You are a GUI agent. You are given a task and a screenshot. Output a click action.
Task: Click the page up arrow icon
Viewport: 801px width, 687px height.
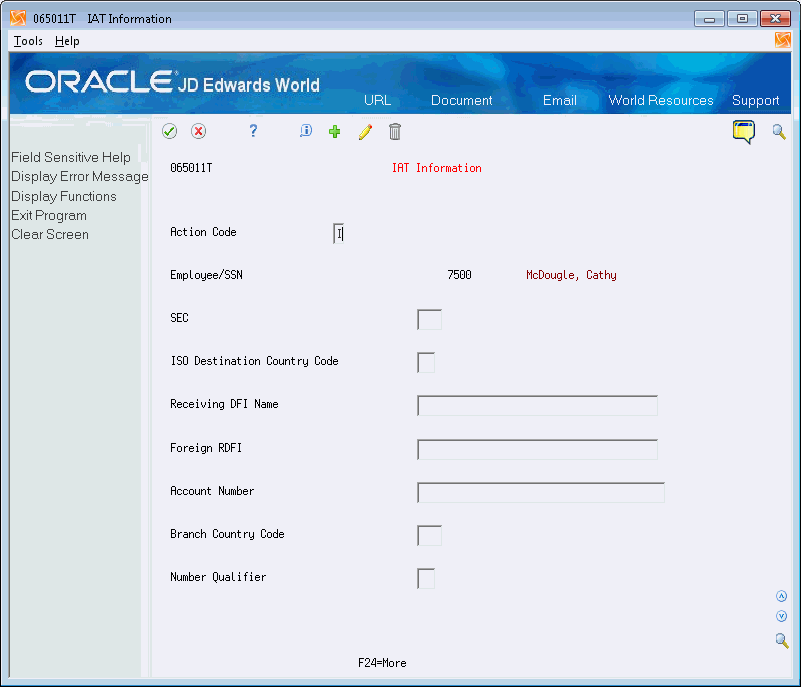point(781,596)
